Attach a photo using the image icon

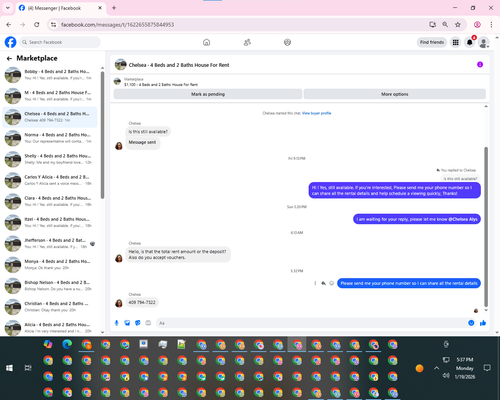tap(127, 323)
